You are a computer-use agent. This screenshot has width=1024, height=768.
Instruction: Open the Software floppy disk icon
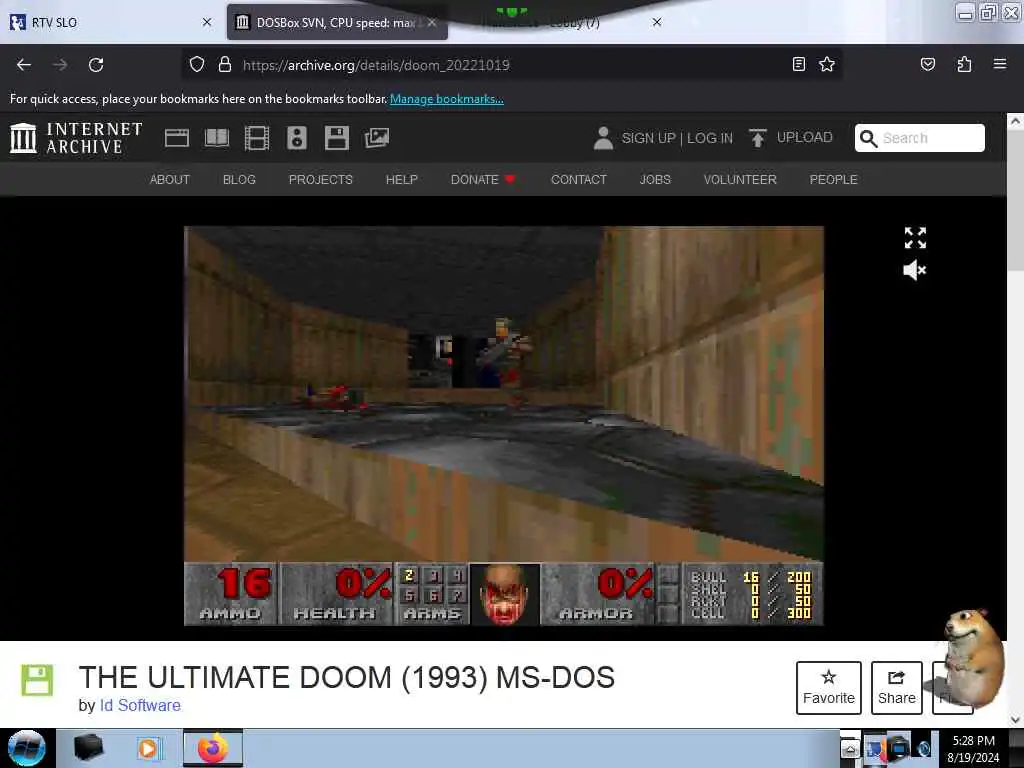pos(337,138)
